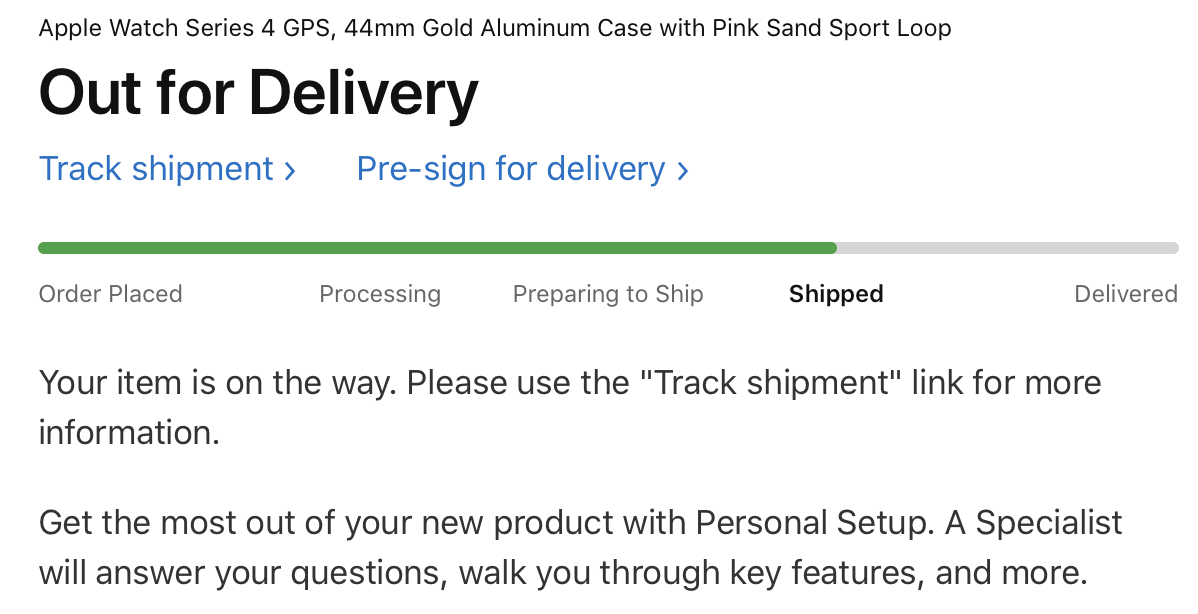Select the Processing progress stage
Image resolution: width=1198 pixels, height=614 pixels.
pyautogui.click(x=380, y=294)
